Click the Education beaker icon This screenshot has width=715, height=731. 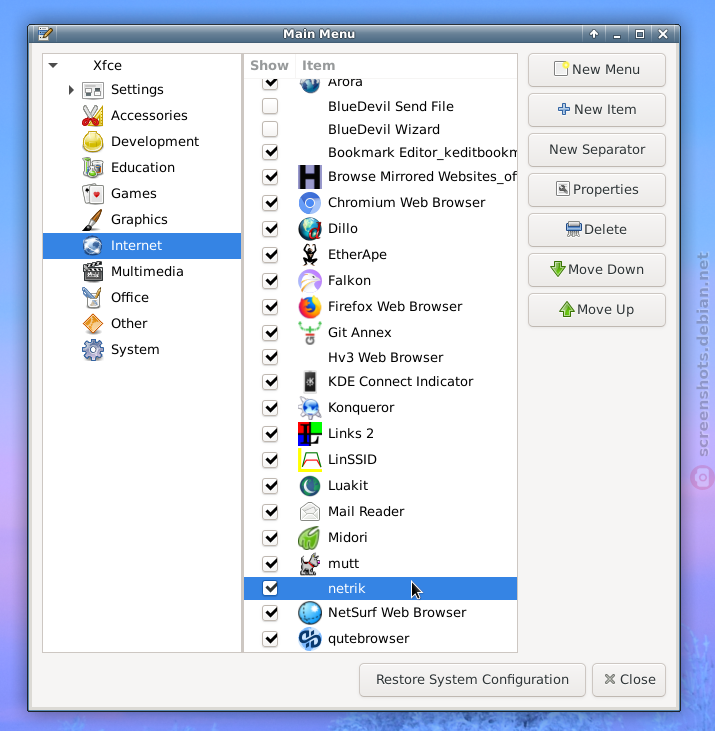point(93,168)
